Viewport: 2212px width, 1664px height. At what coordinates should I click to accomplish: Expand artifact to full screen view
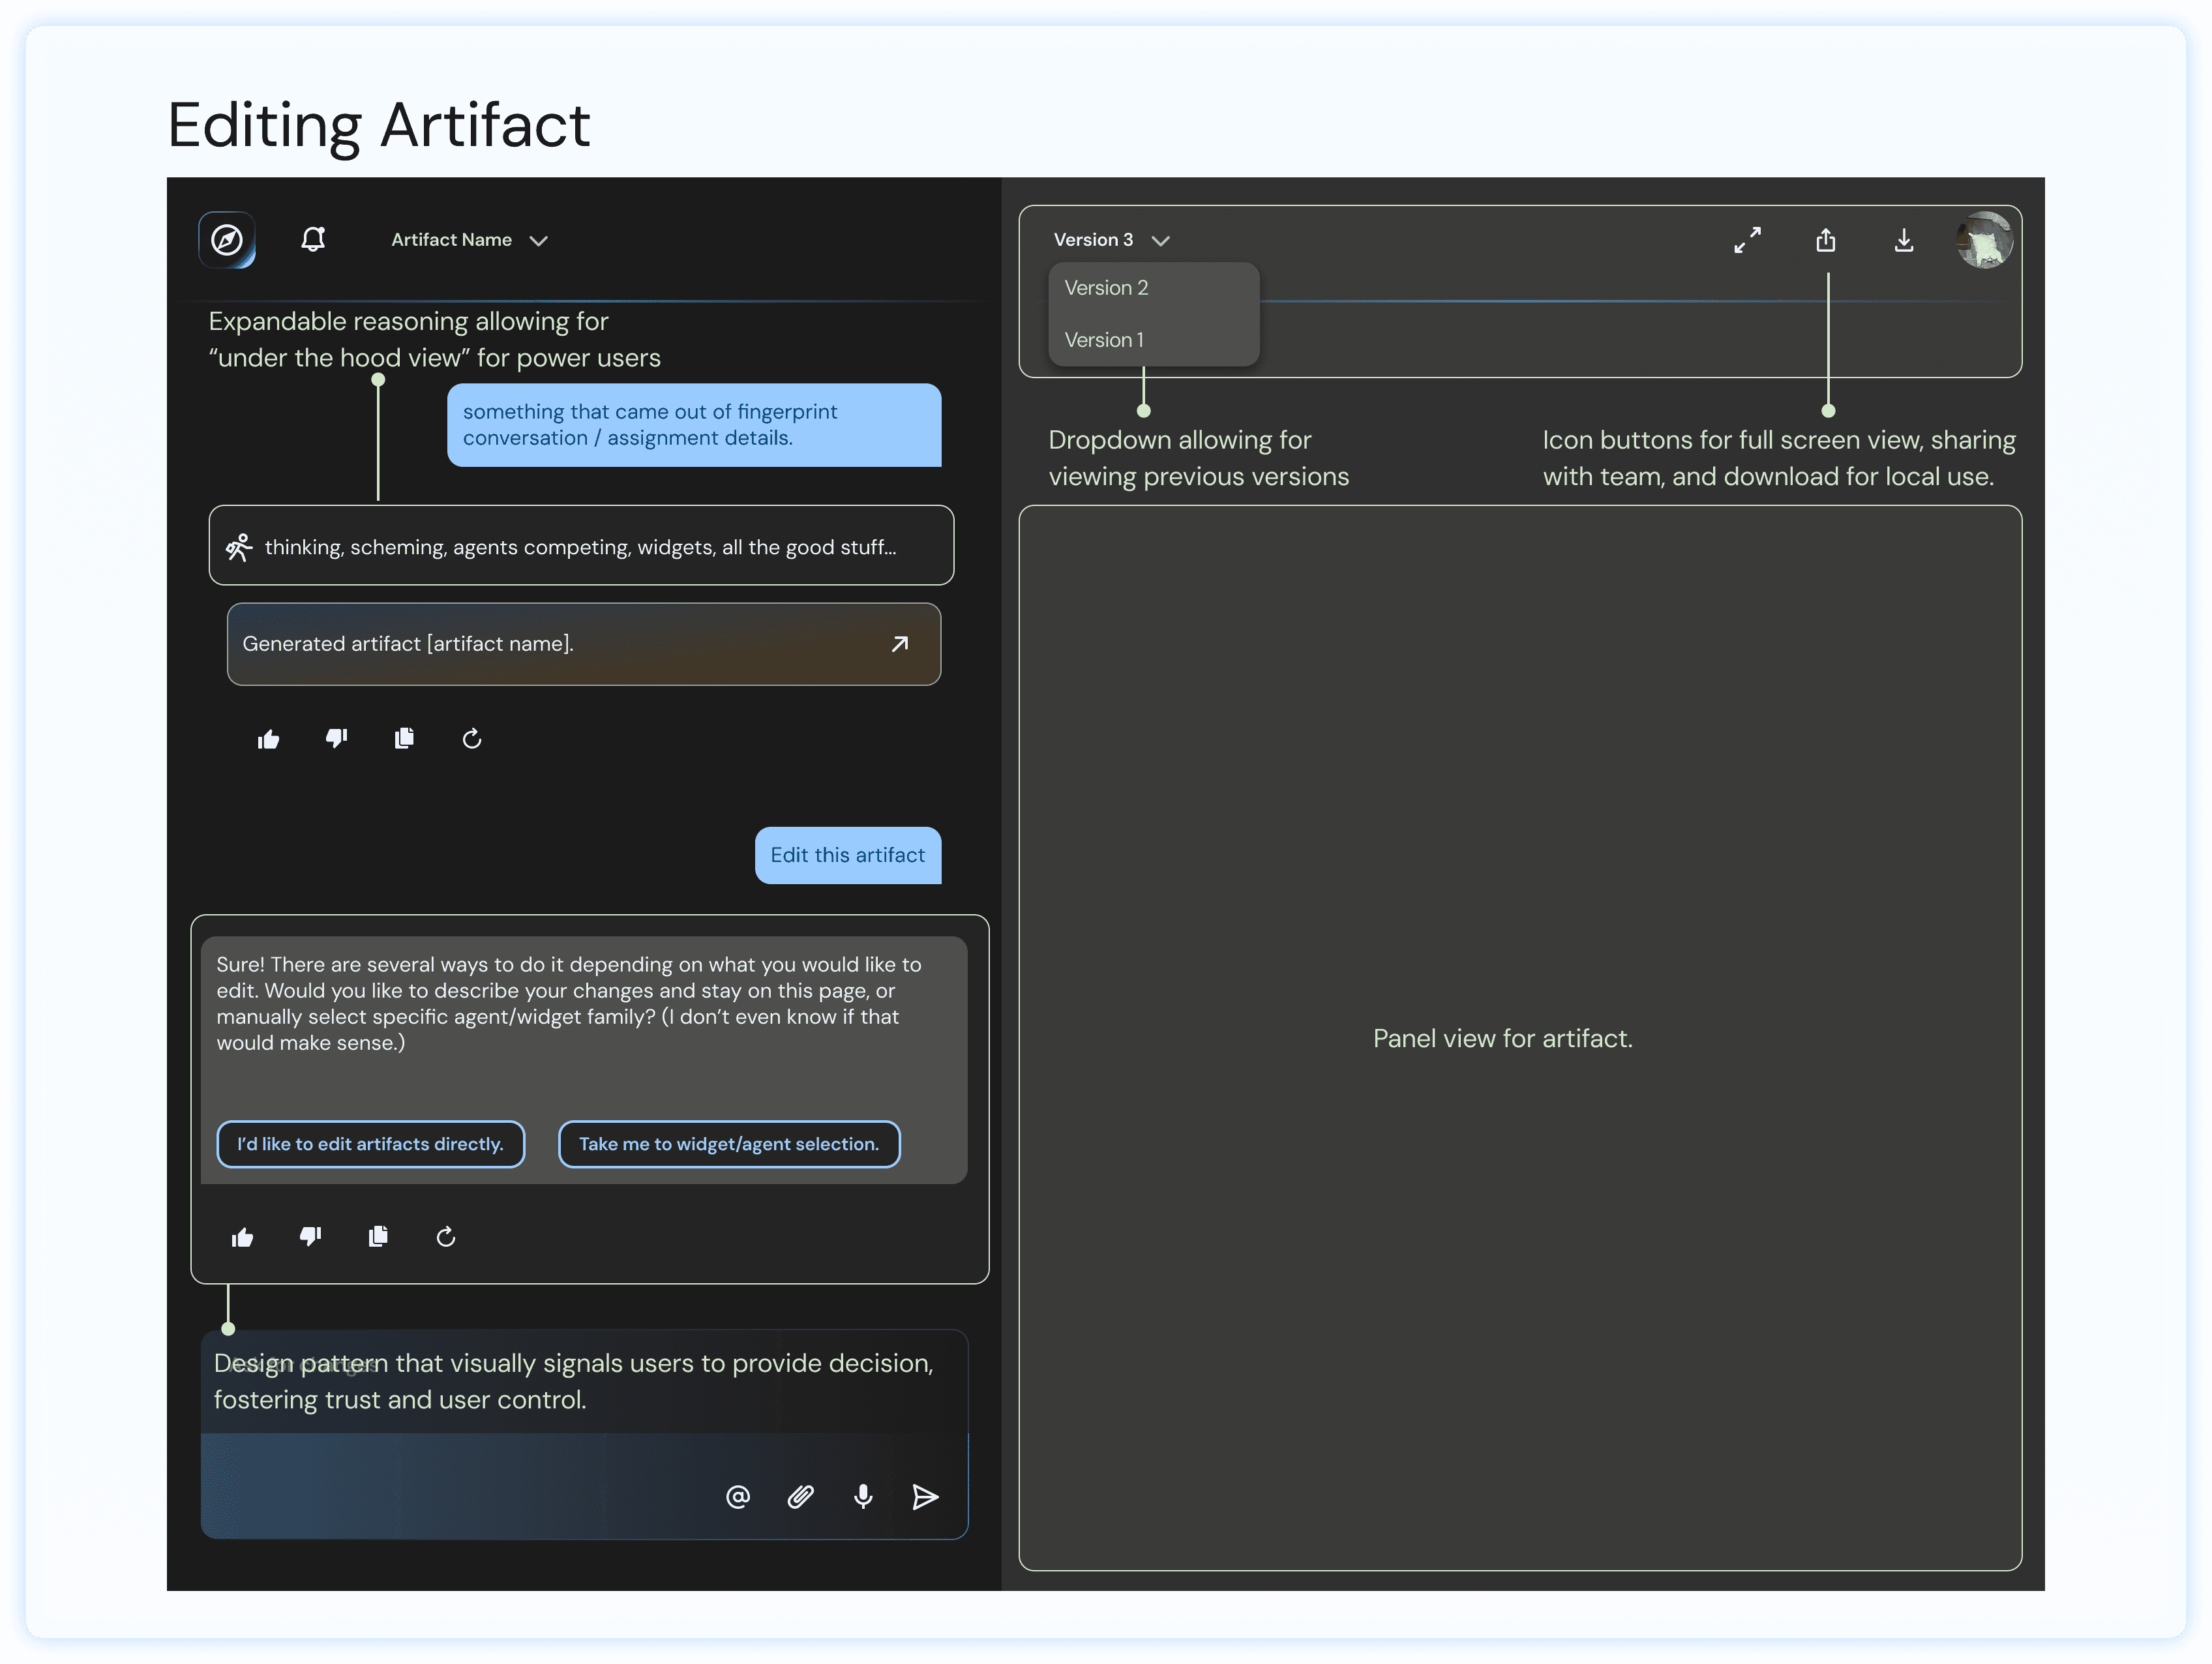(x=1747, y=240)
